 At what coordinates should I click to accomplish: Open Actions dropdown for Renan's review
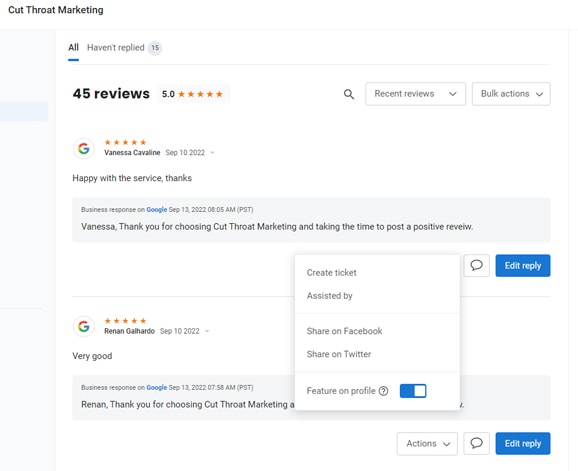tap(427, 443)
